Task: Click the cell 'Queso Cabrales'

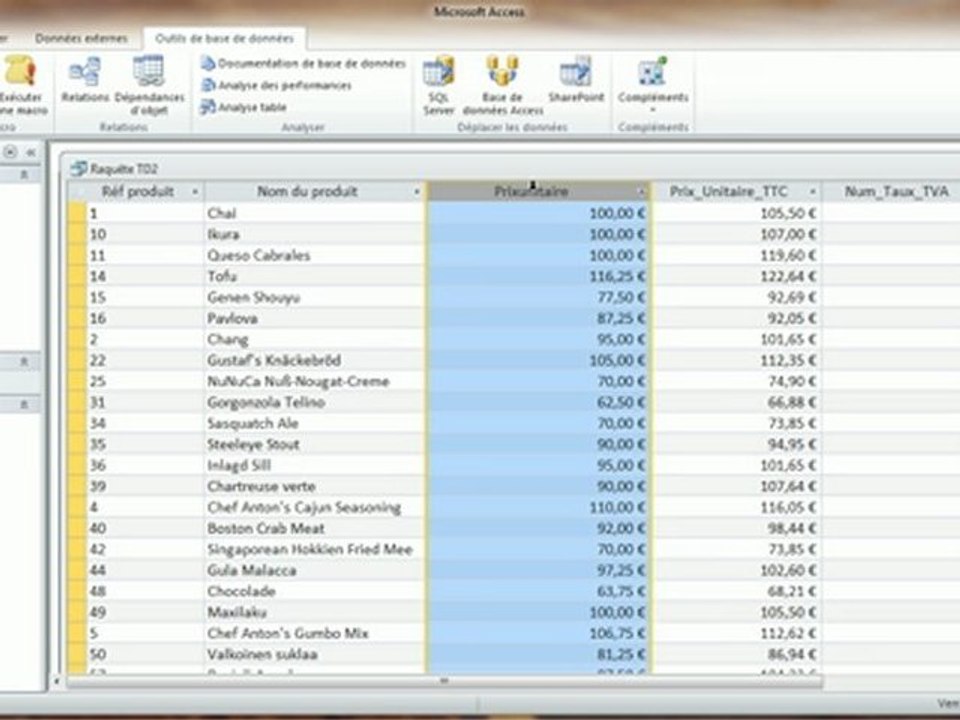Action: (315, 255)
